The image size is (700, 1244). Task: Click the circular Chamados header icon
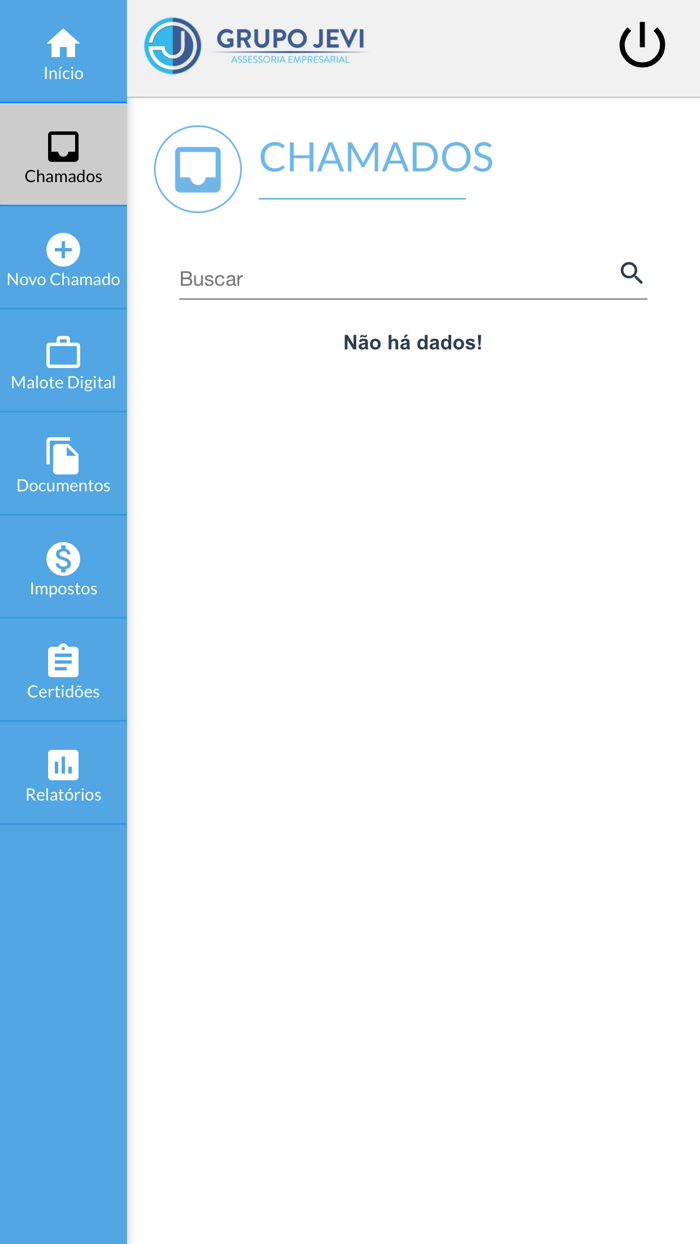click(x=198, y=169)
